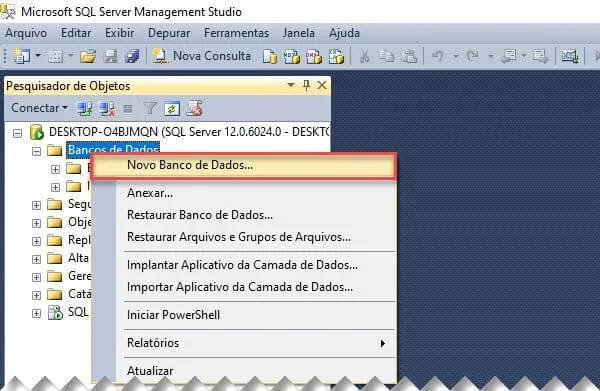Click the New Project toolbar icon
The image size is (600, 391).
(21, 56)
